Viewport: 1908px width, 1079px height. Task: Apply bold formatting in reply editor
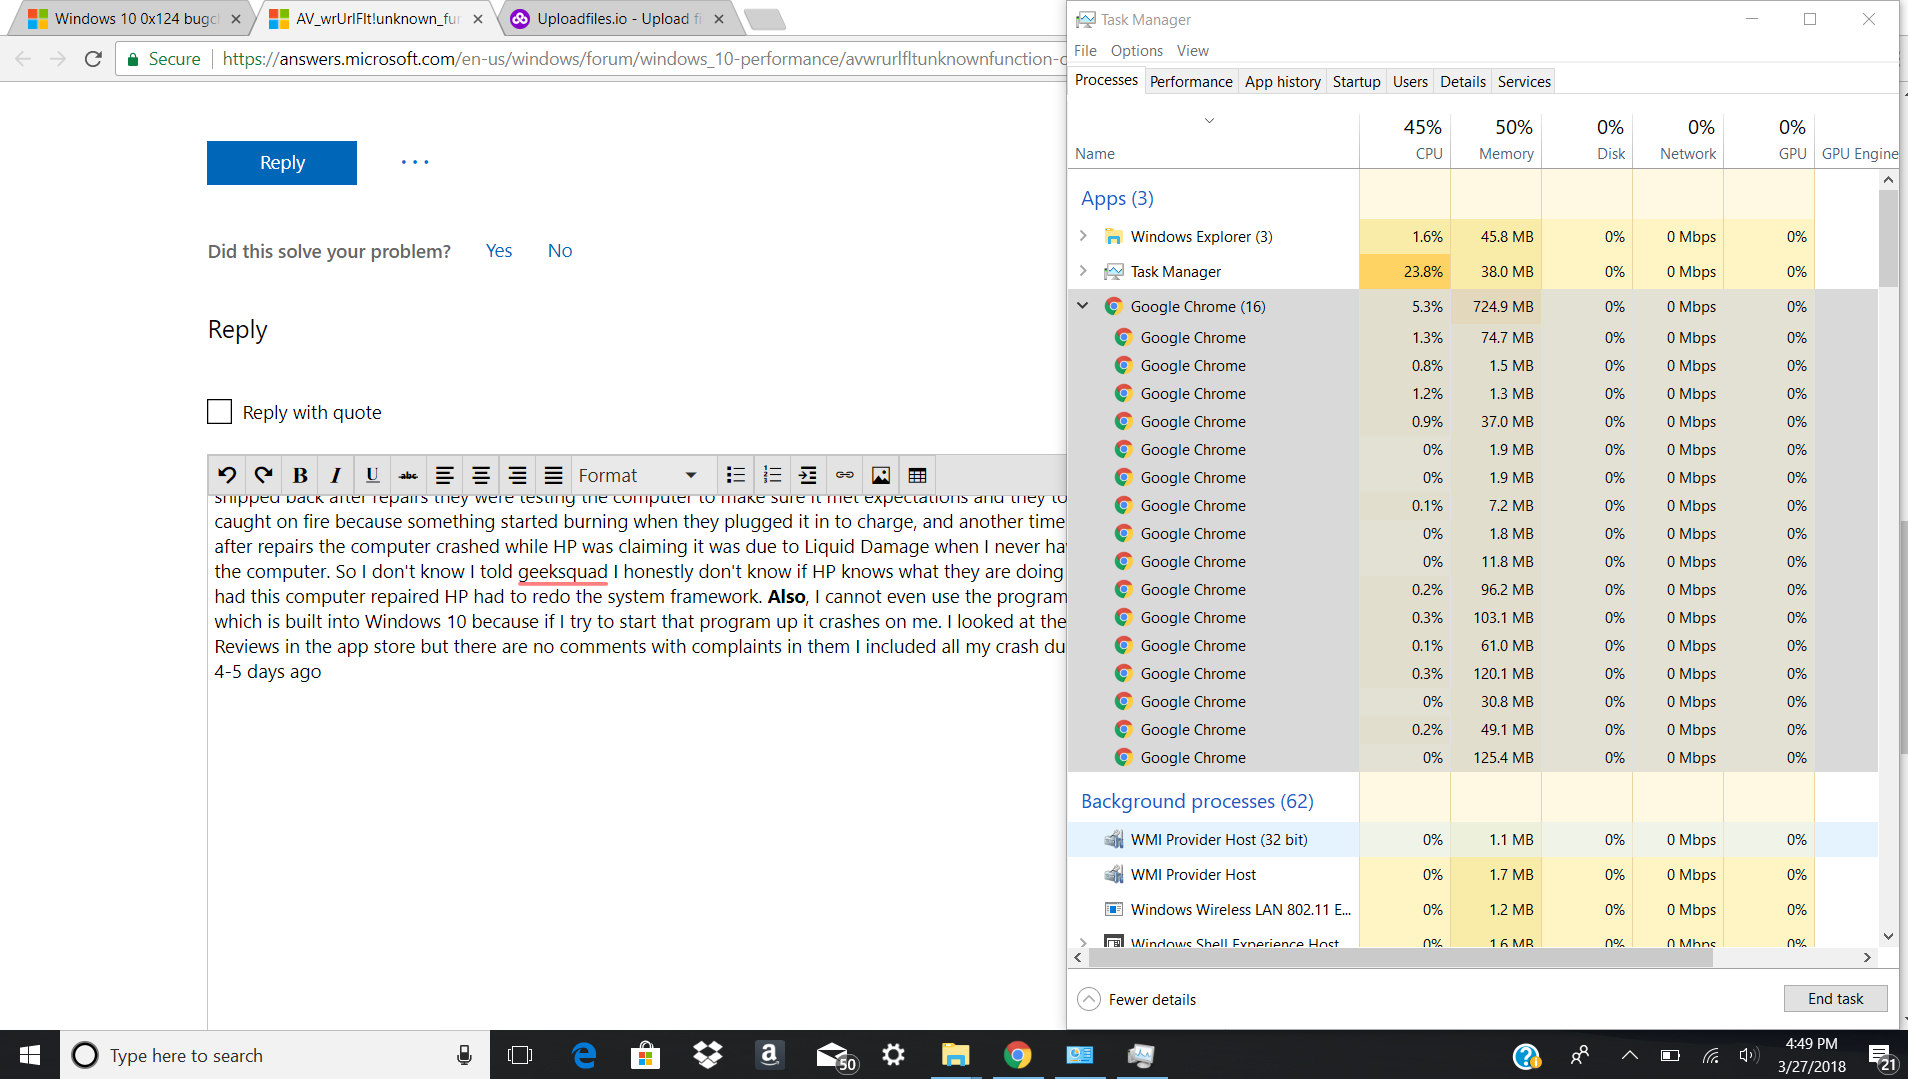pyautogui.click(x=299, y=475)
